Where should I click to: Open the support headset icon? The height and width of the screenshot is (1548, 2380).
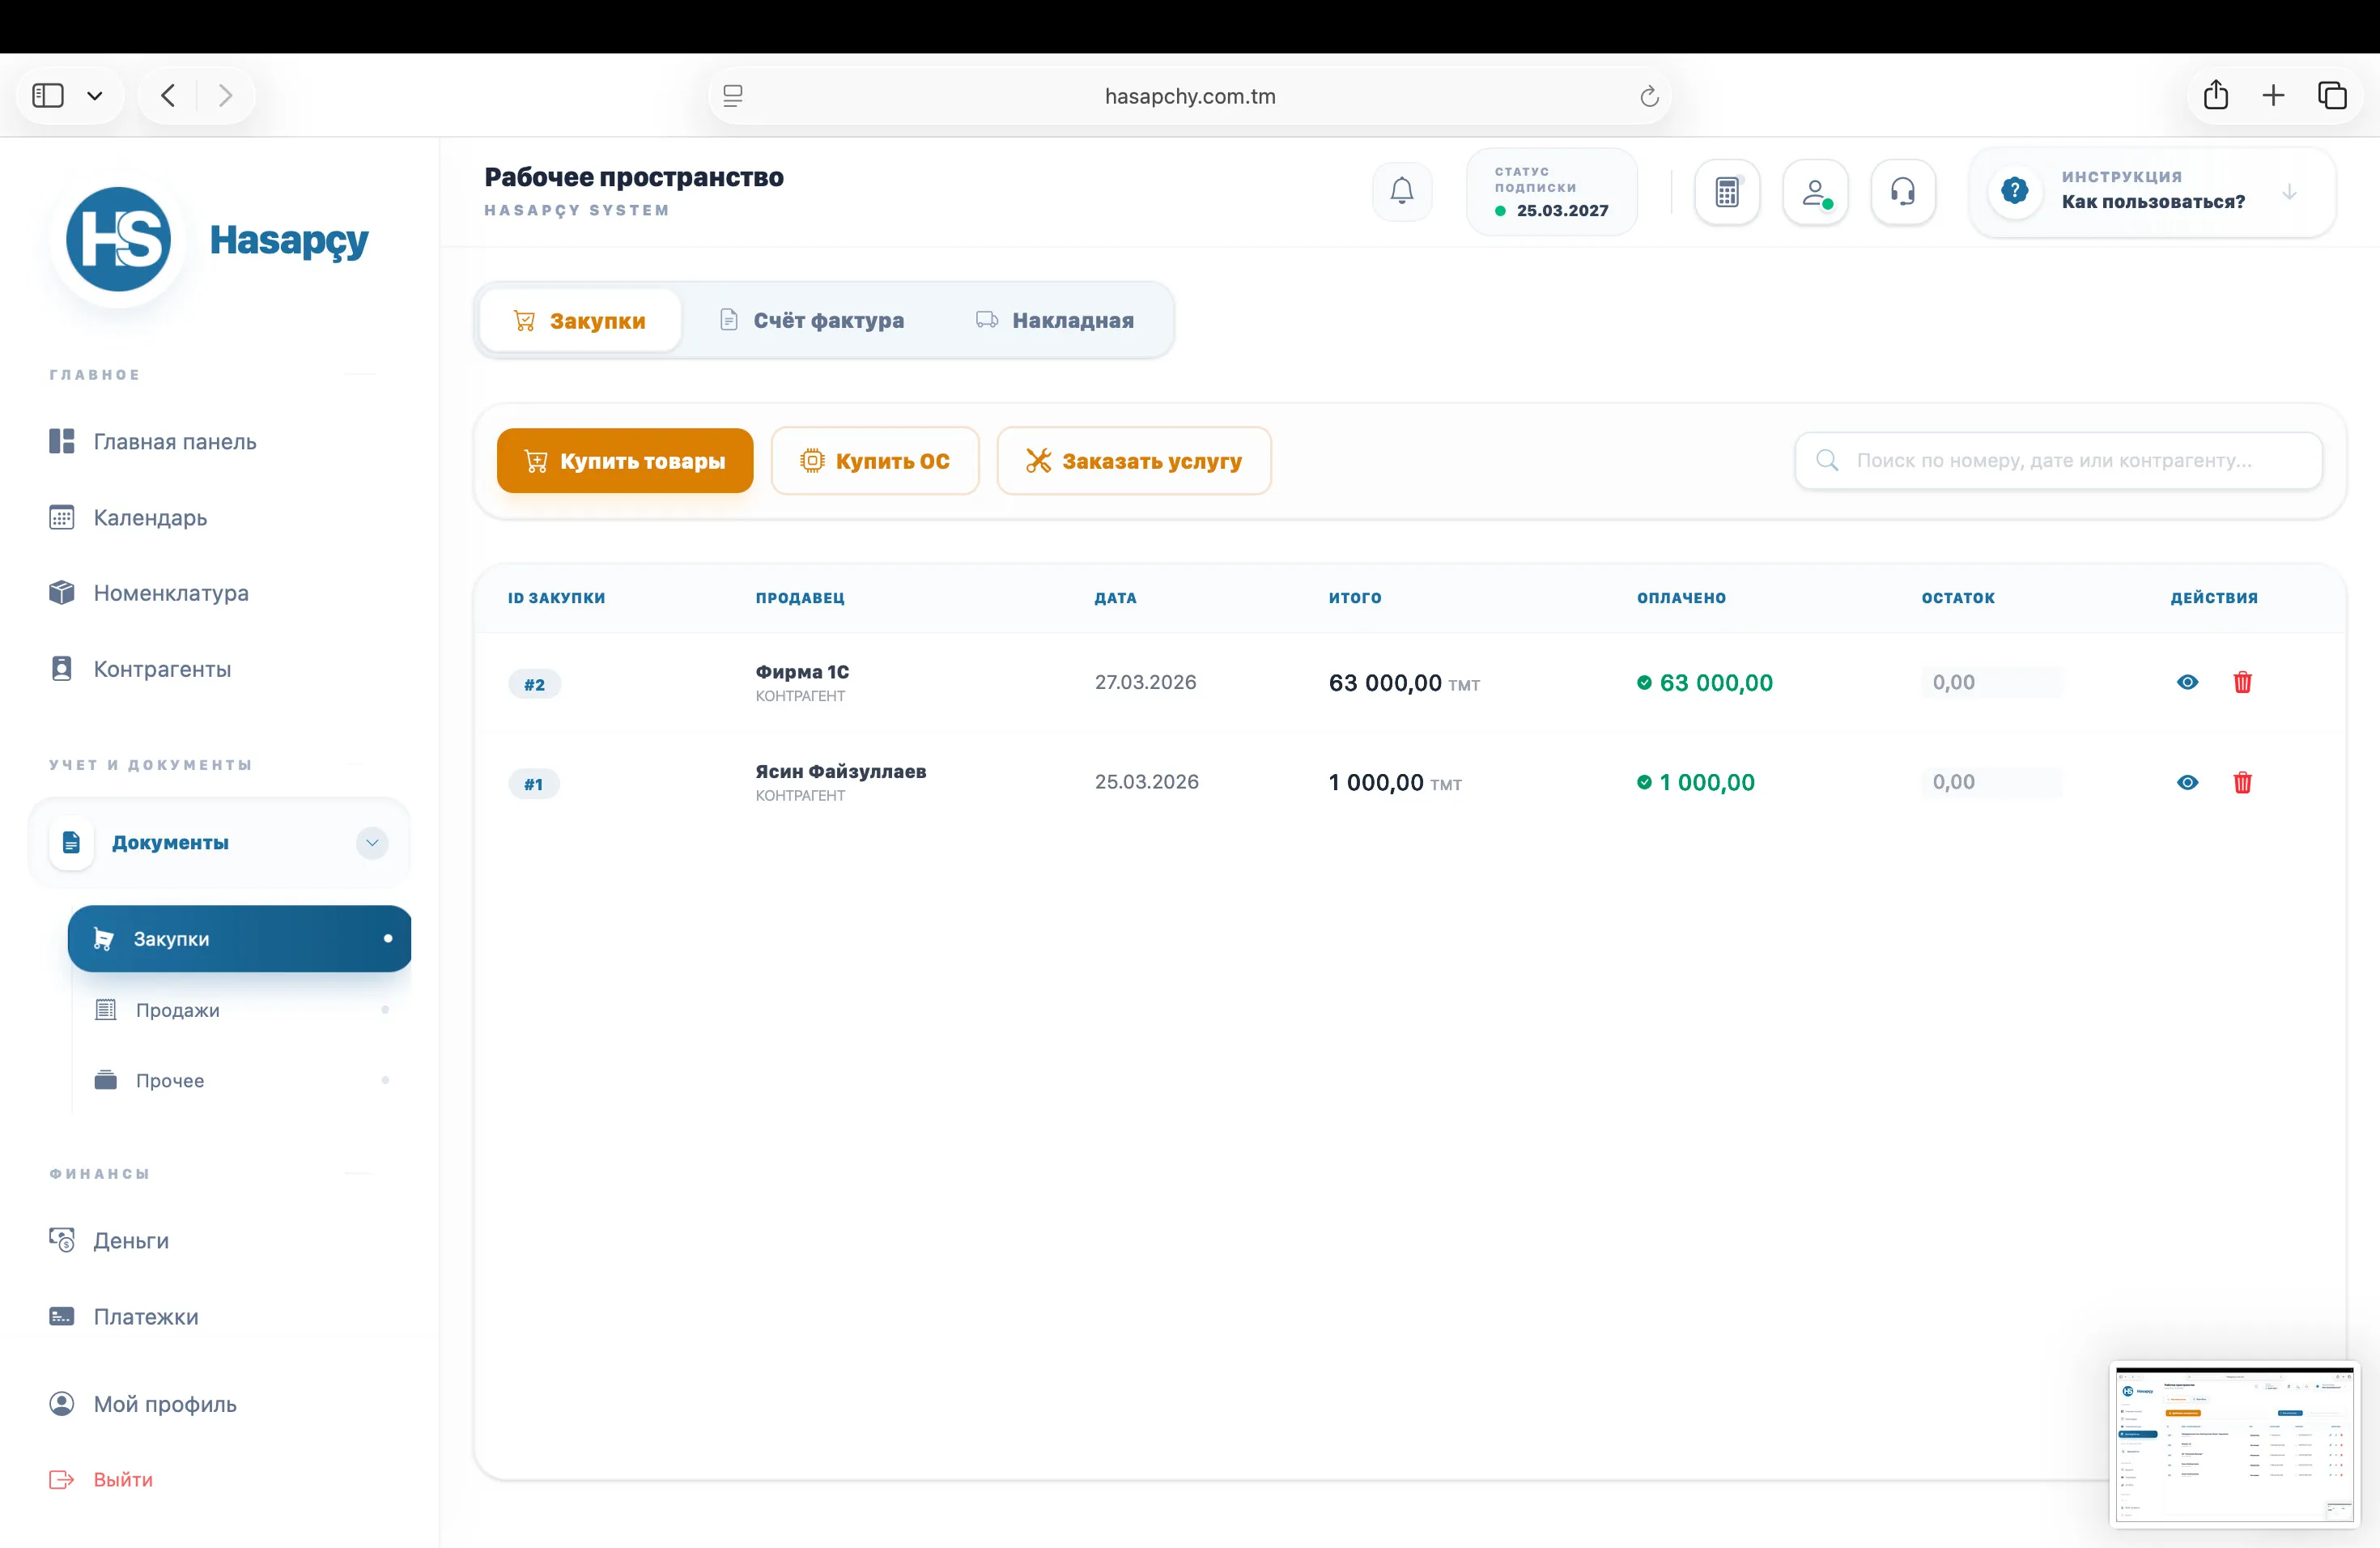[1902, 192]
